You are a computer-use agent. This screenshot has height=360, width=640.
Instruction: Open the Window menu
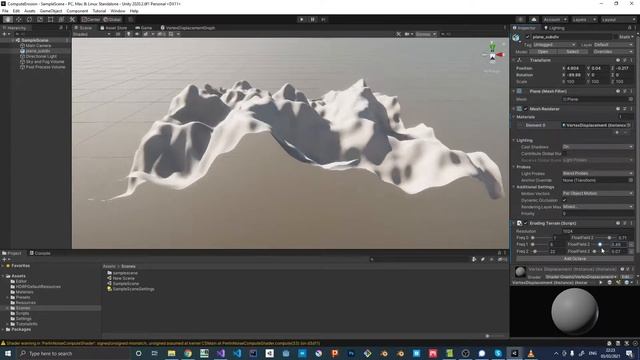(x=118, y=11)
